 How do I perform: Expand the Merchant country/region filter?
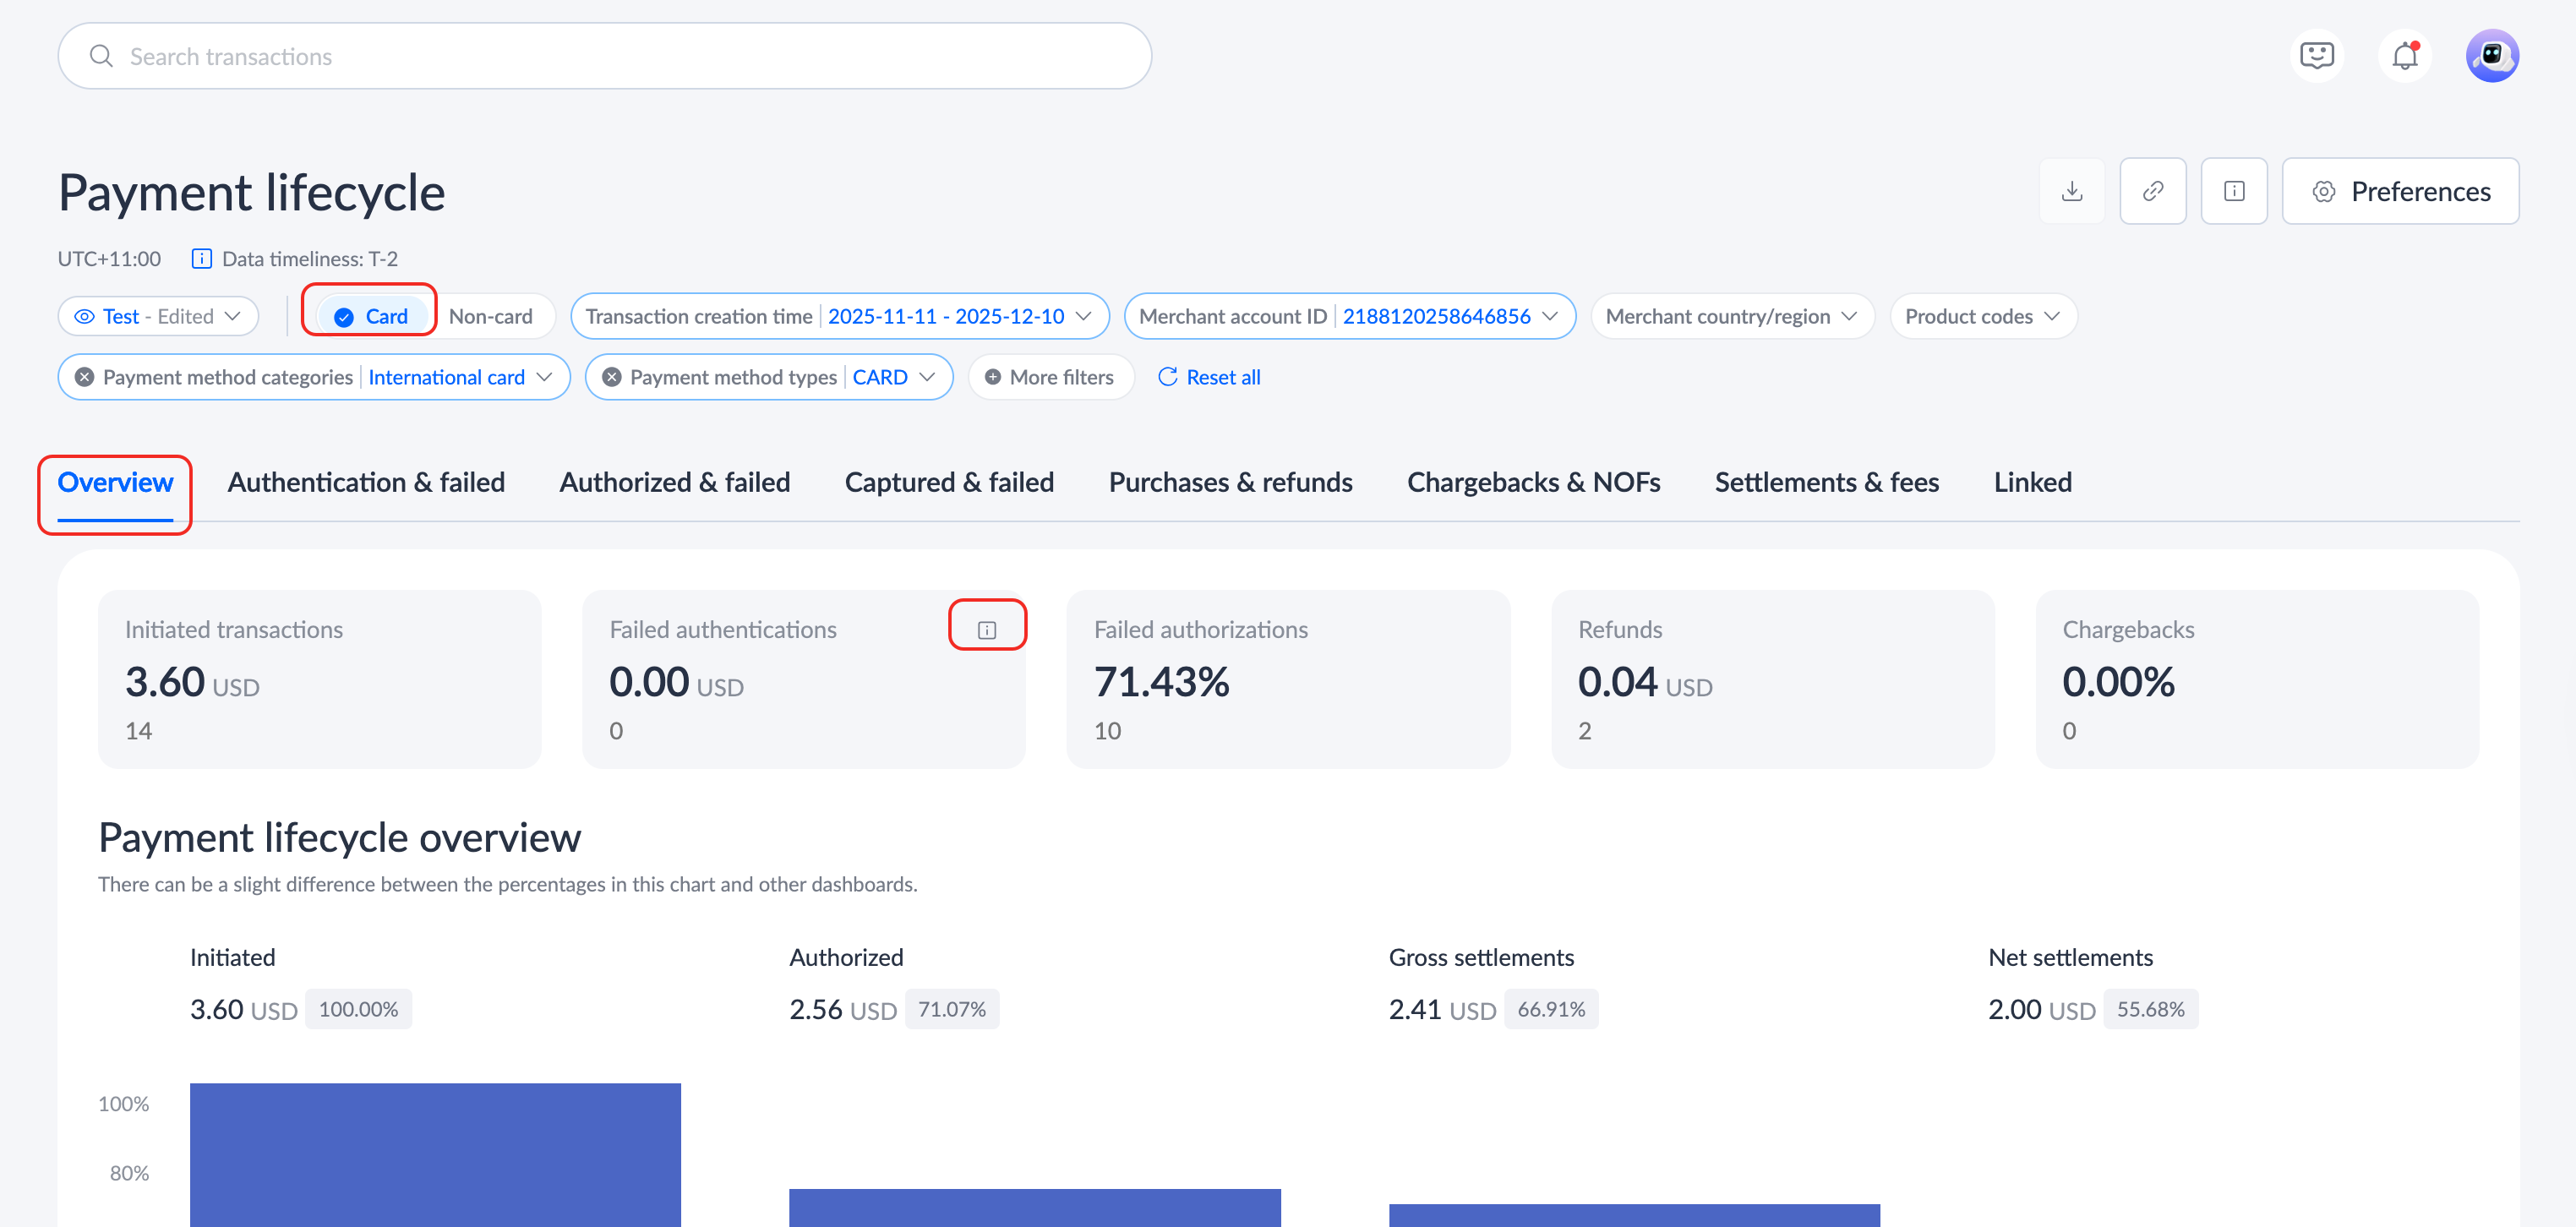(1731, 316)
